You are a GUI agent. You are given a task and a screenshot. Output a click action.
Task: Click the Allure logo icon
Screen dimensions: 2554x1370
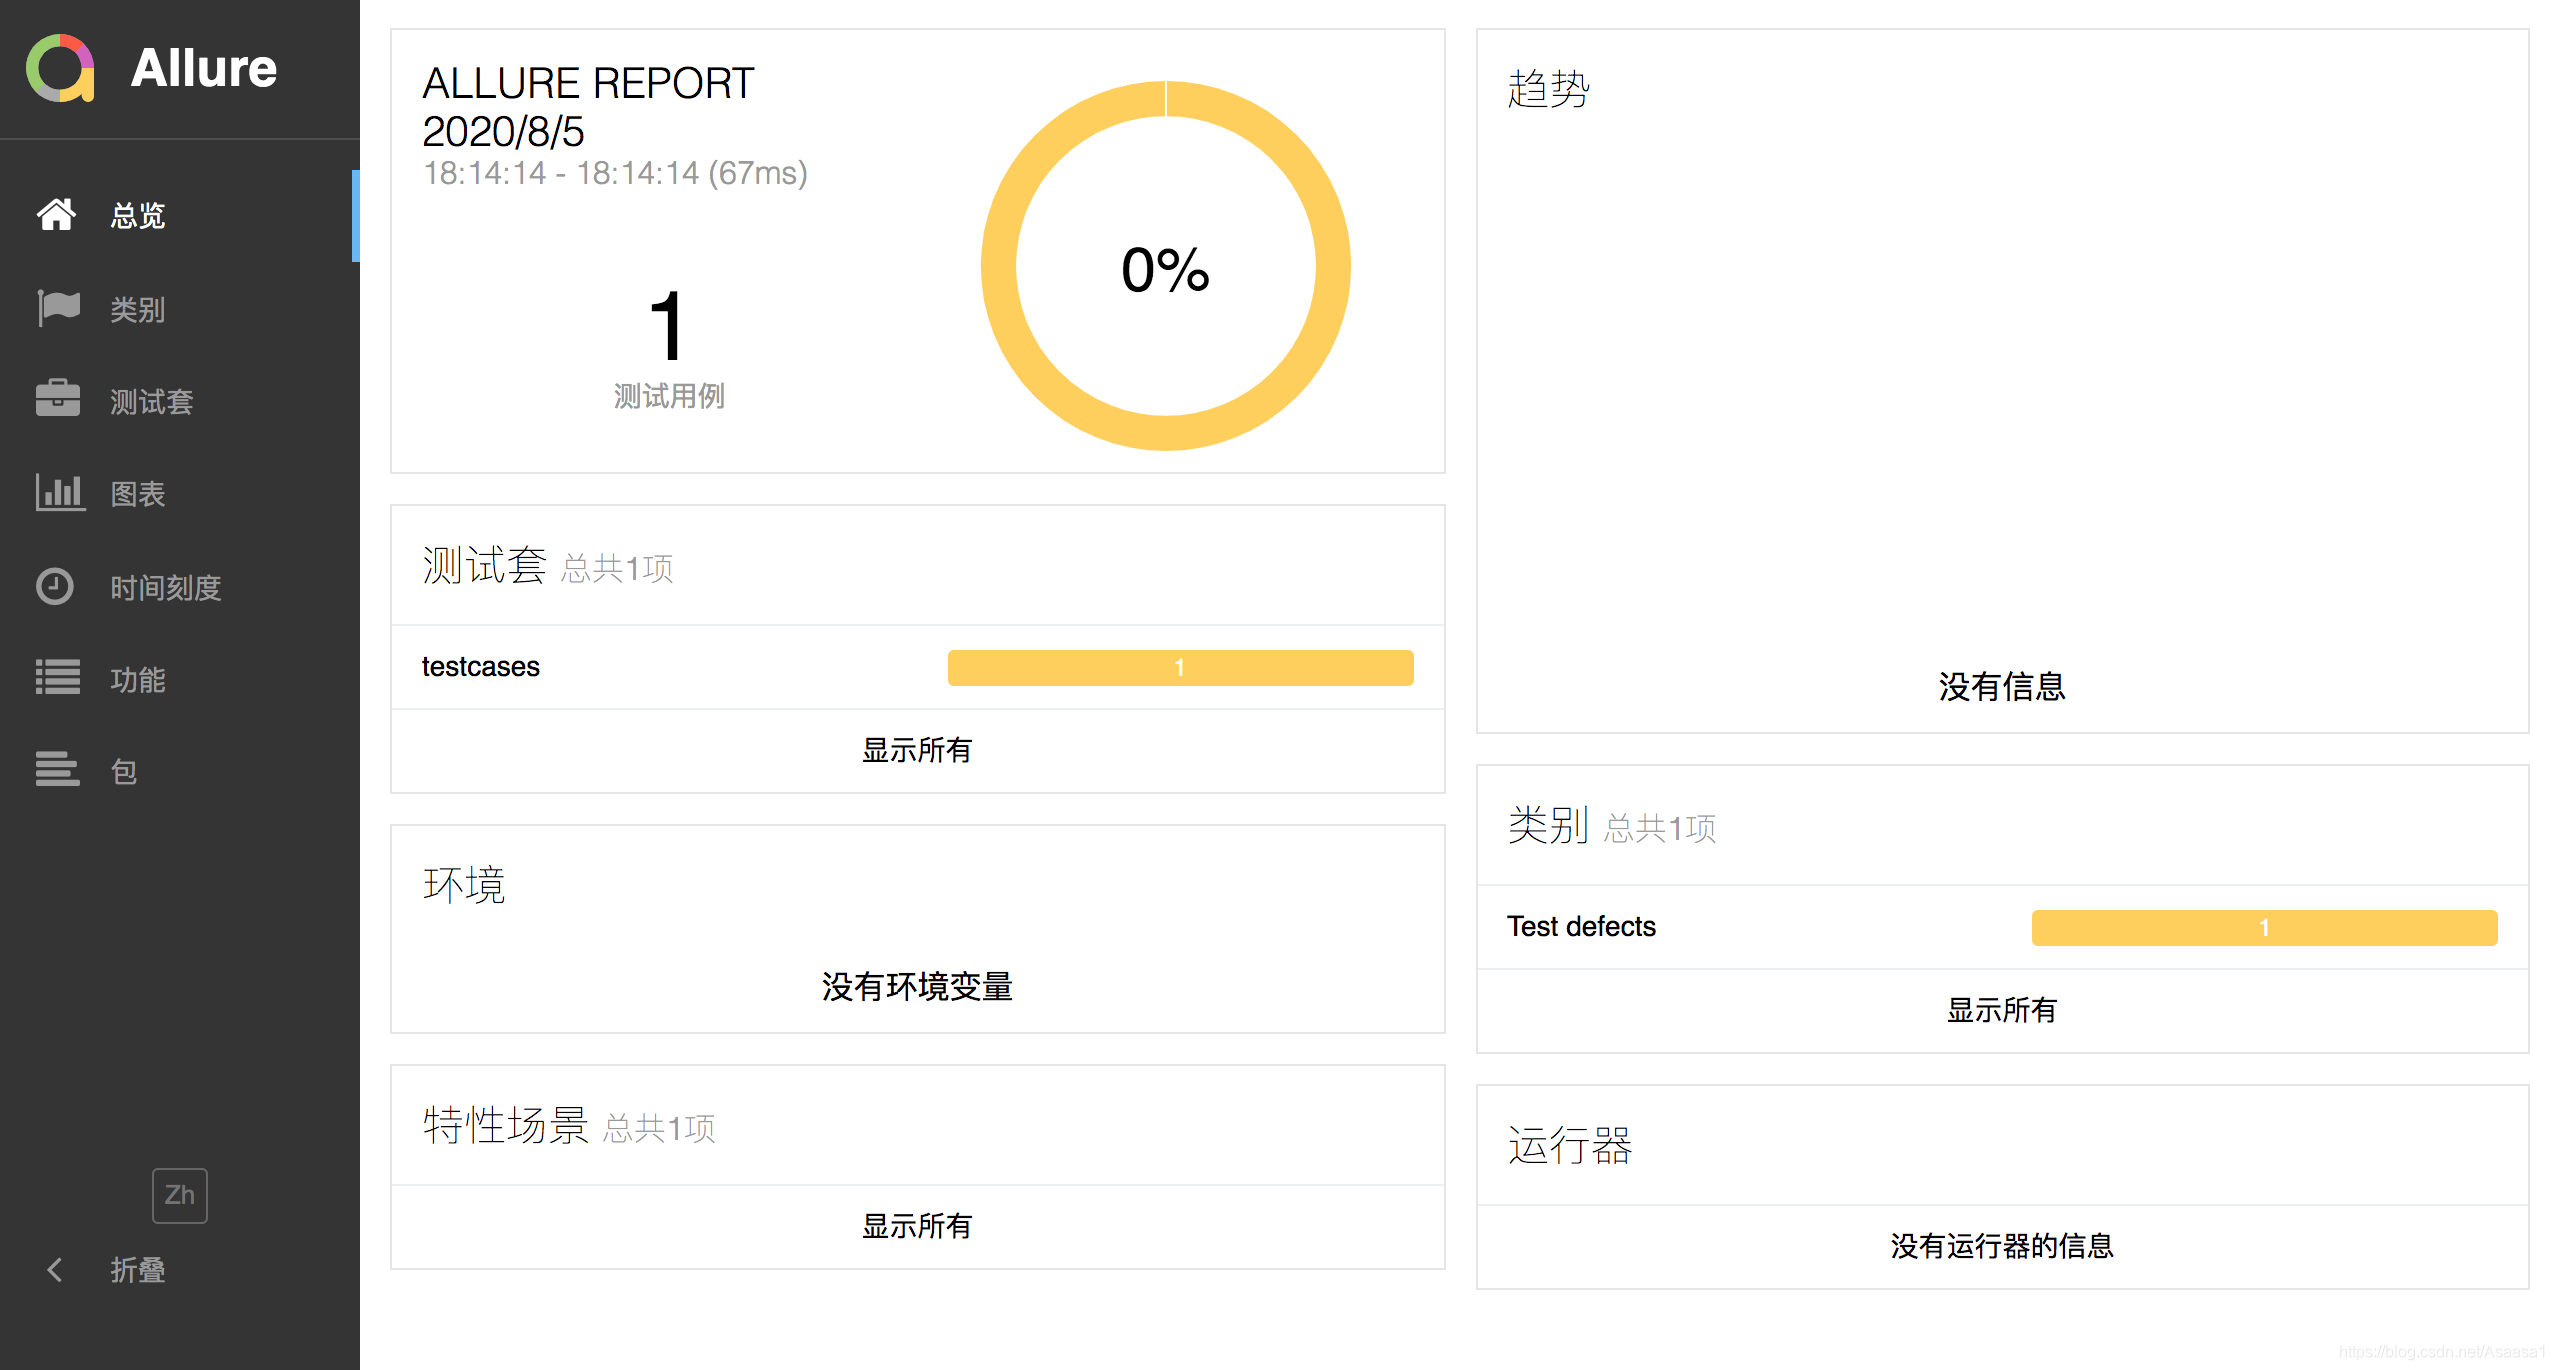tap(60, 68)
